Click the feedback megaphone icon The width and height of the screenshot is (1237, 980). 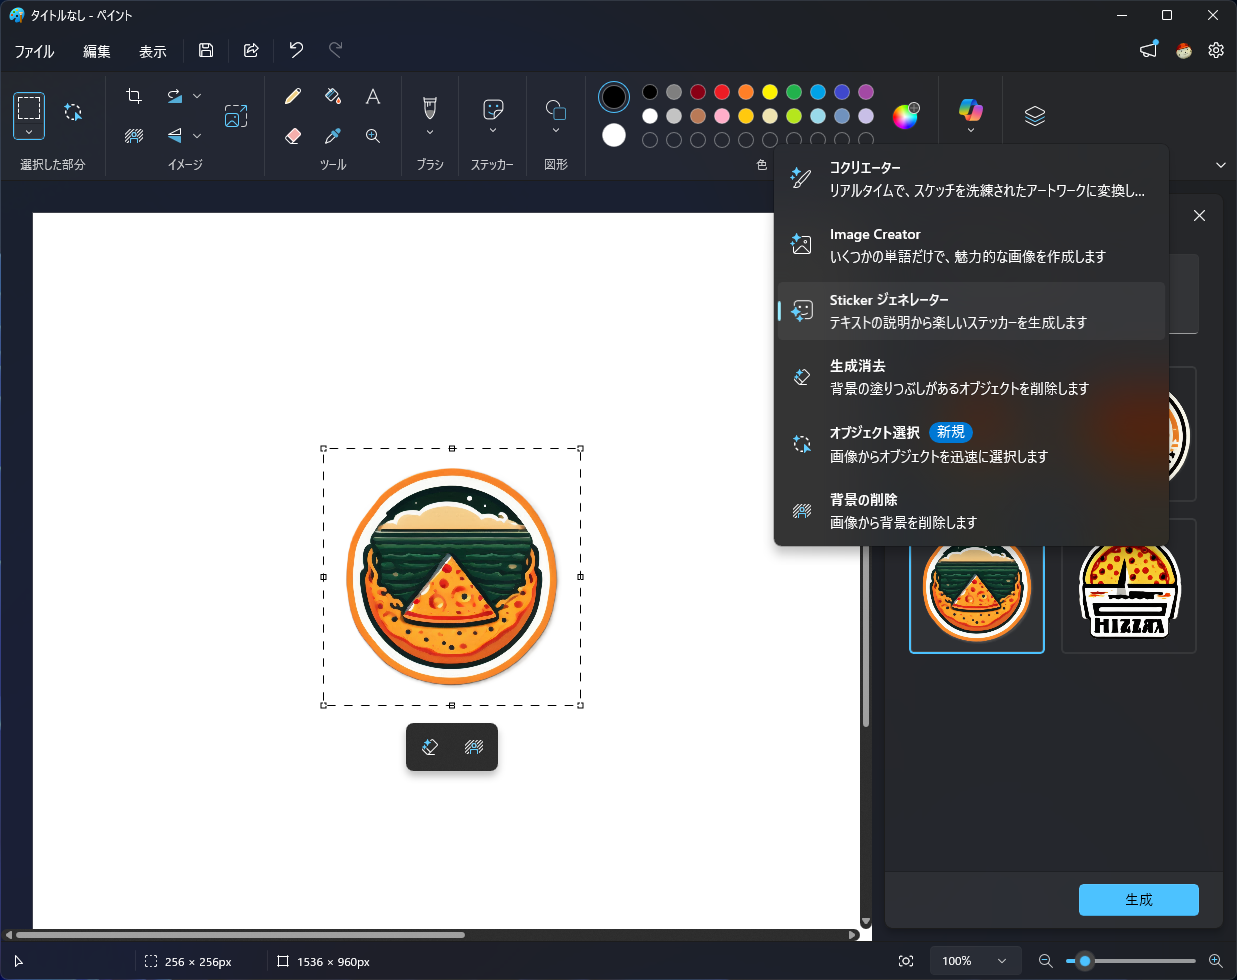(x=1149, y=50)
